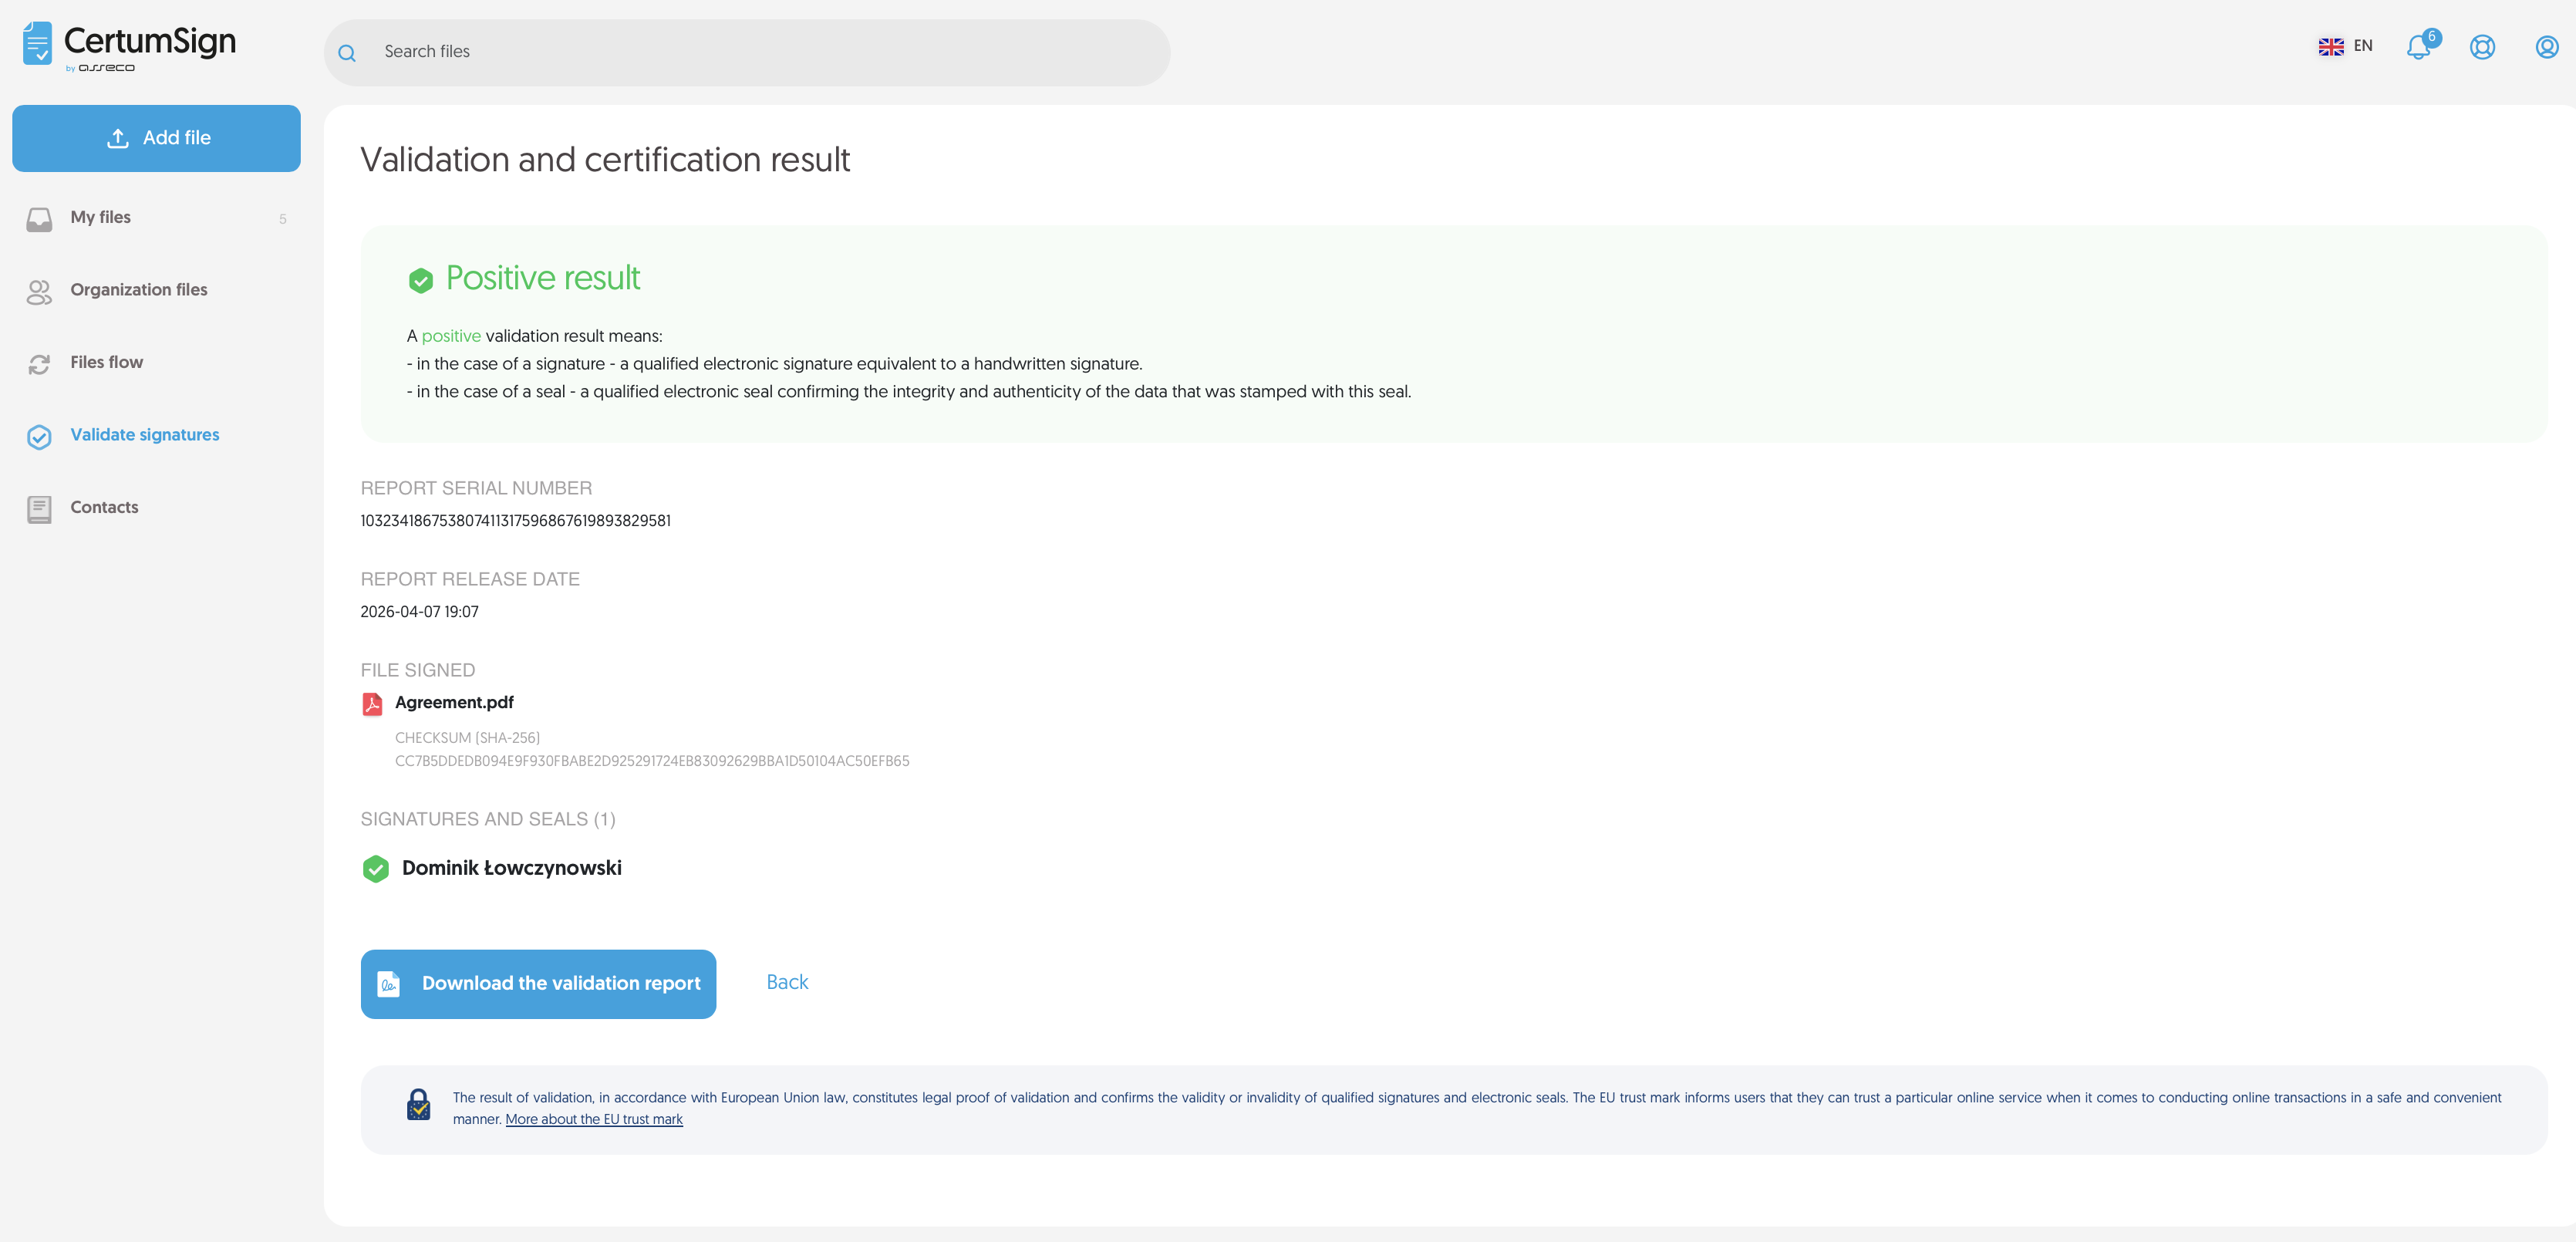Click the CertumSign logo

130,46
